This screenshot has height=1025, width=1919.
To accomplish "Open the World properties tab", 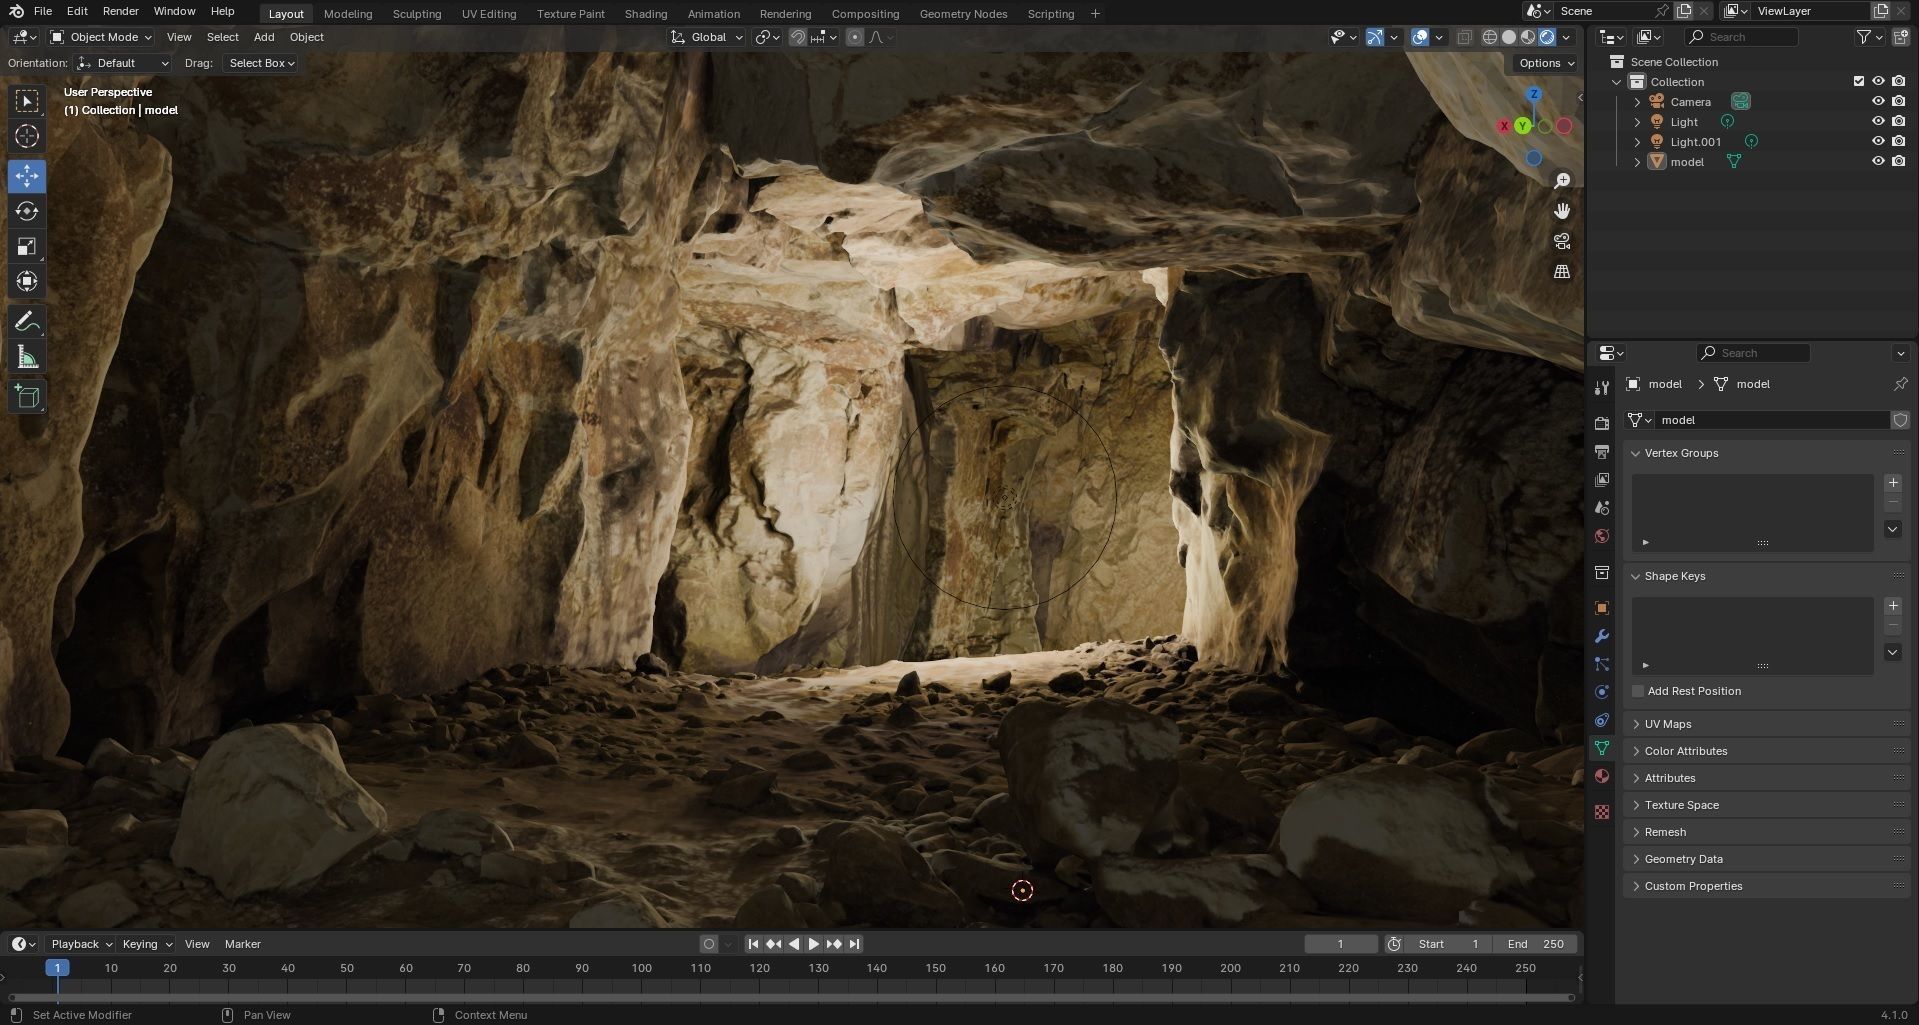I will coord(1602,536).
